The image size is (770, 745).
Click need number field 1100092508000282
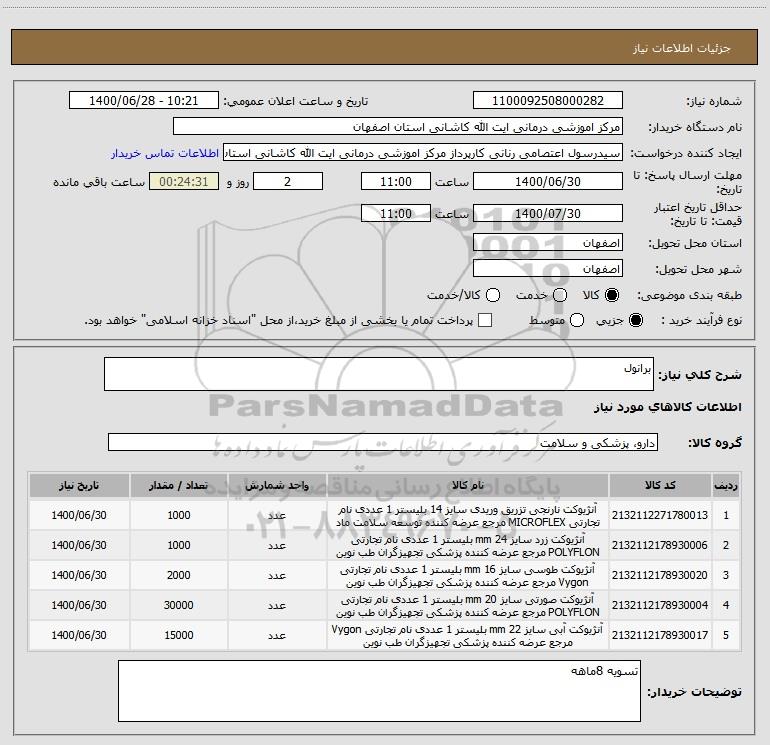click(x=548, y=101)
